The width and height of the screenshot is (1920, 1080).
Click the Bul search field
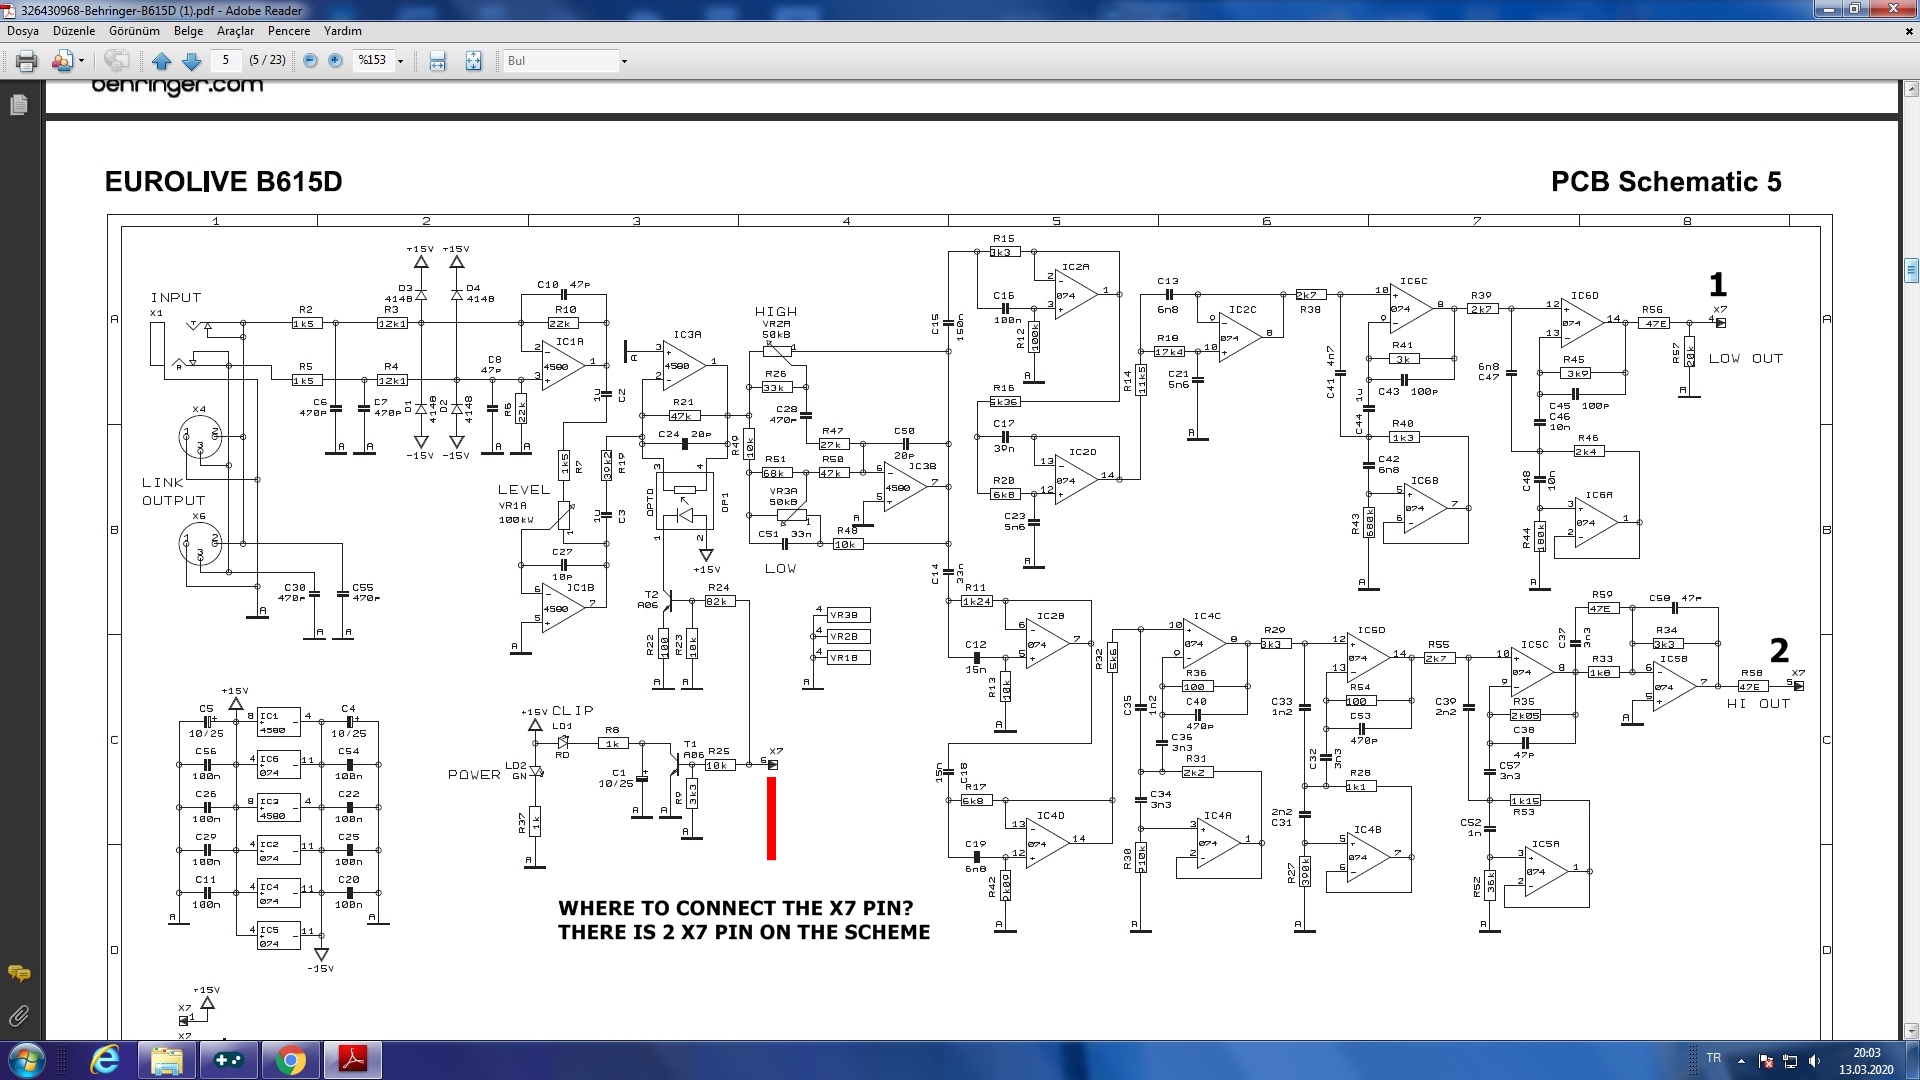coord(560,61)
